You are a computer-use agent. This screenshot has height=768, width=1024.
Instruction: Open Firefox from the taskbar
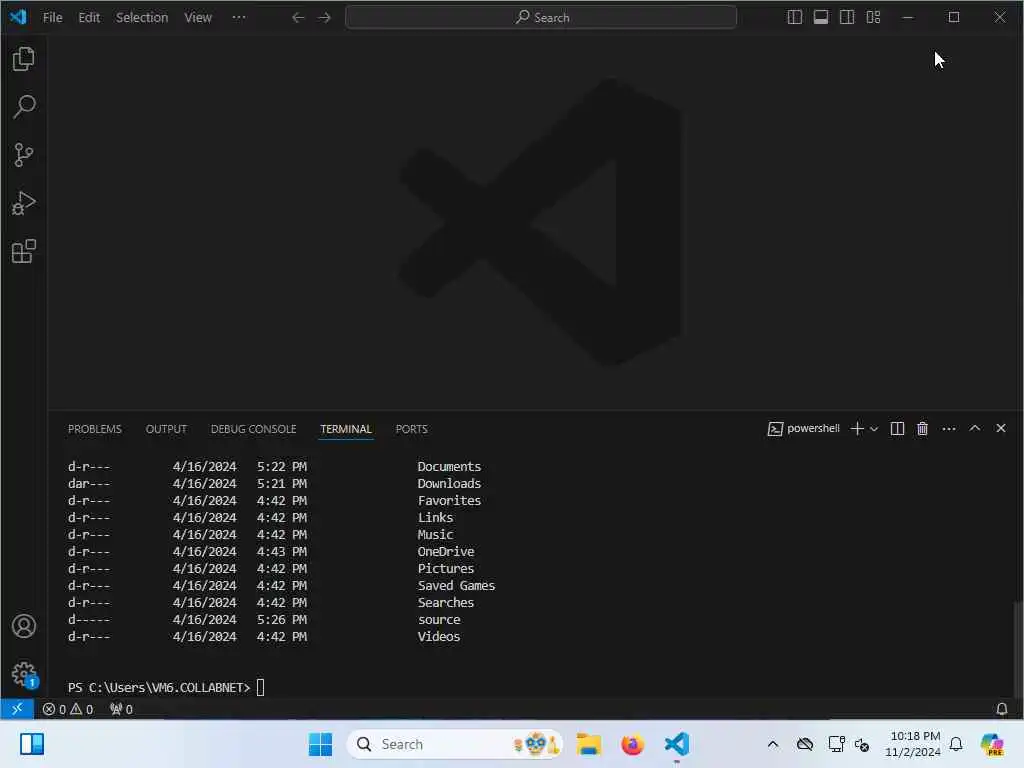632,744
